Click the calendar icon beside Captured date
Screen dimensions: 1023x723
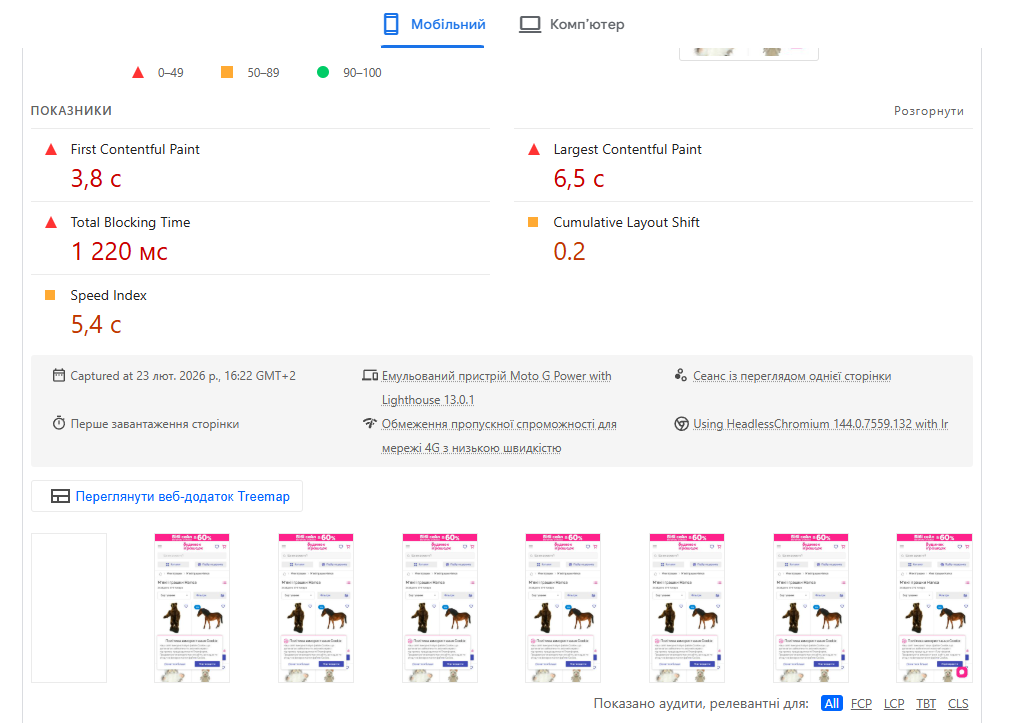click(59, 376)
